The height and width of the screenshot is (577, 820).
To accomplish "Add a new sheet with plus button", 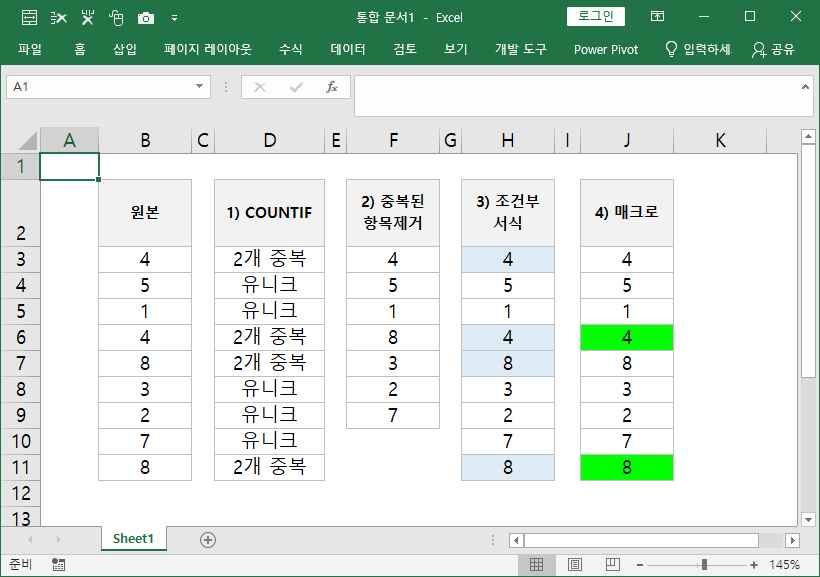I will [208, 540].
